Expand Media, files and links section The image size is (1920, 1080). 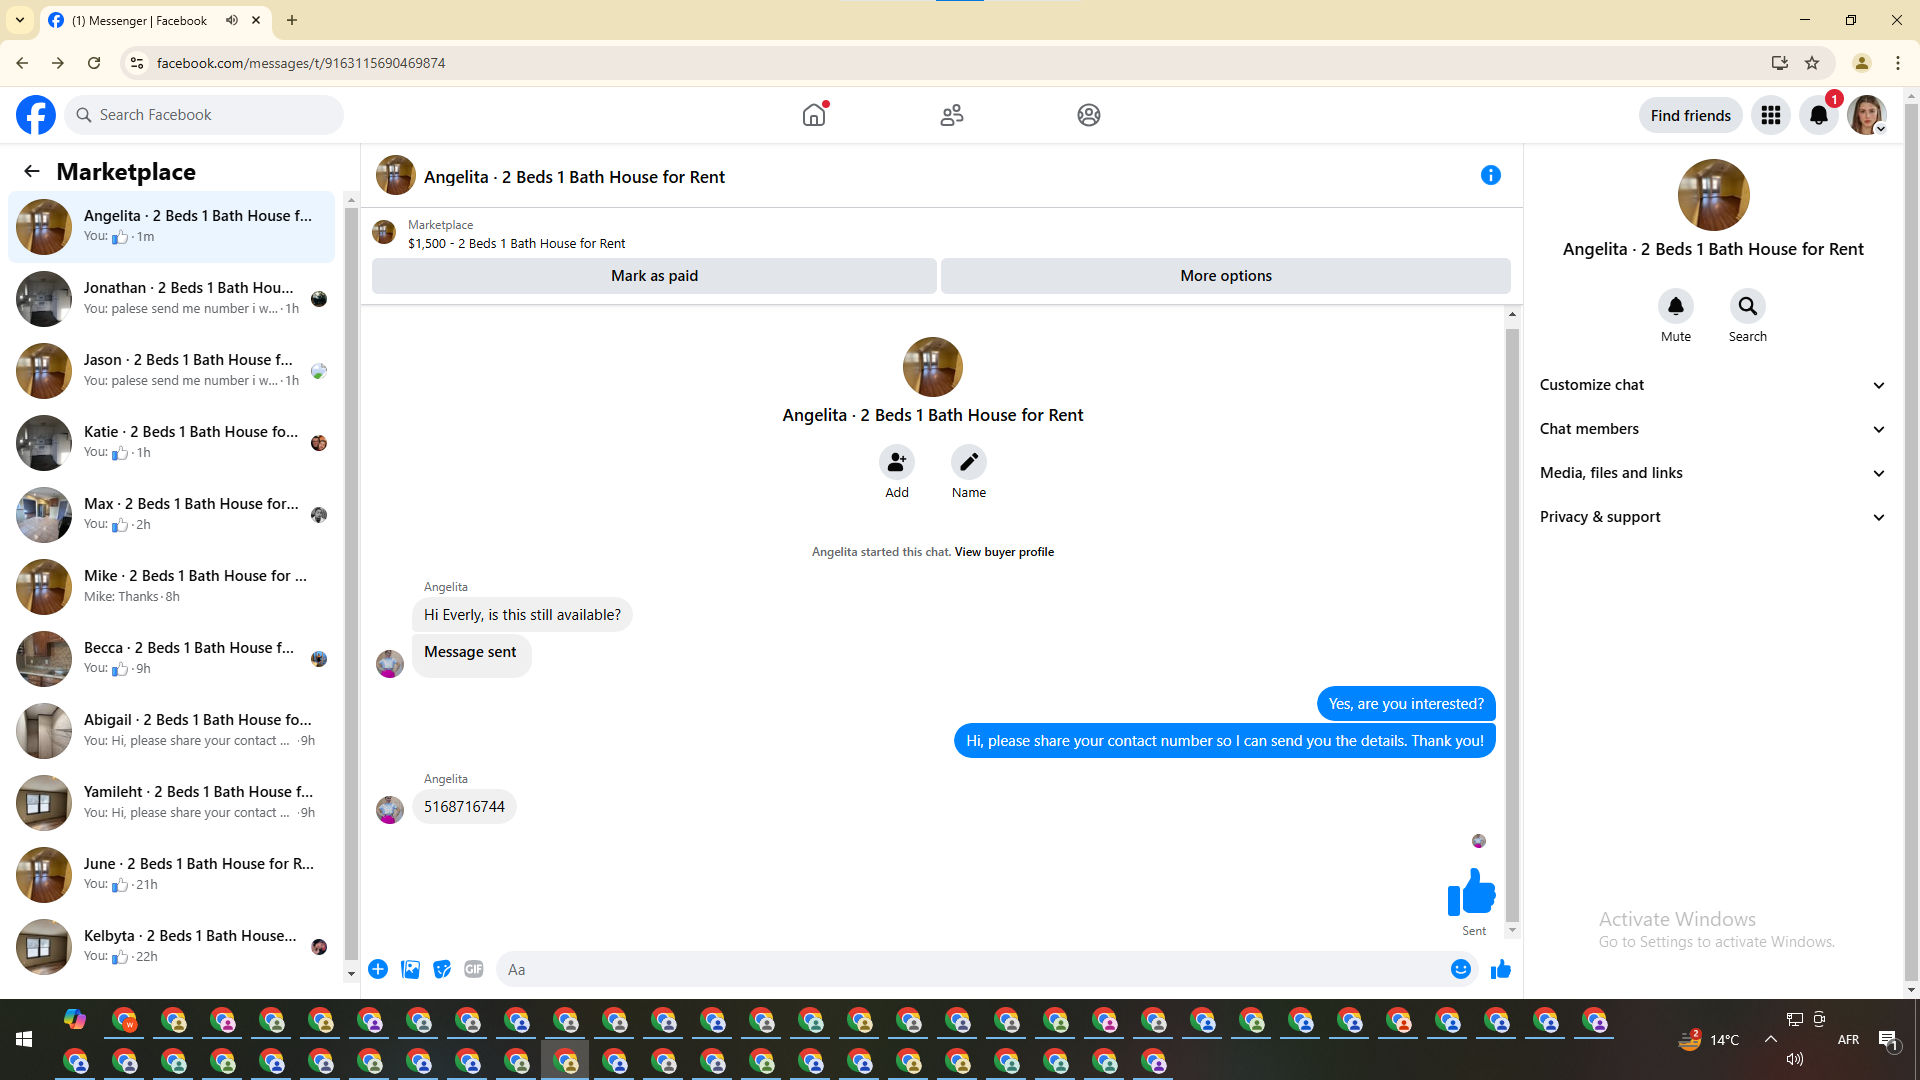pos(1713,473)
